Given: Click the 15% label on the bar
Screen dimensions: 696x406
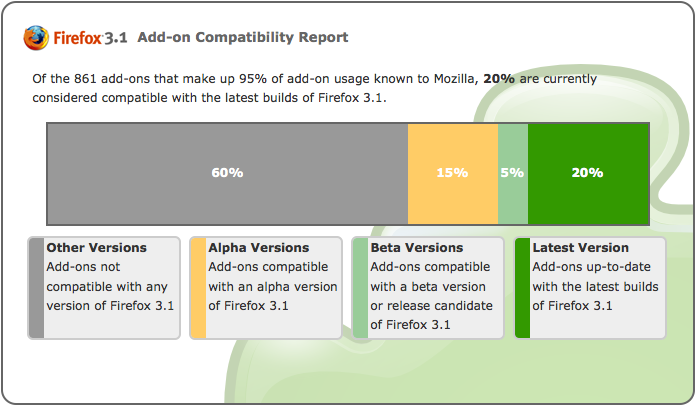Looking at the screenshot, I should click(452, 173).
